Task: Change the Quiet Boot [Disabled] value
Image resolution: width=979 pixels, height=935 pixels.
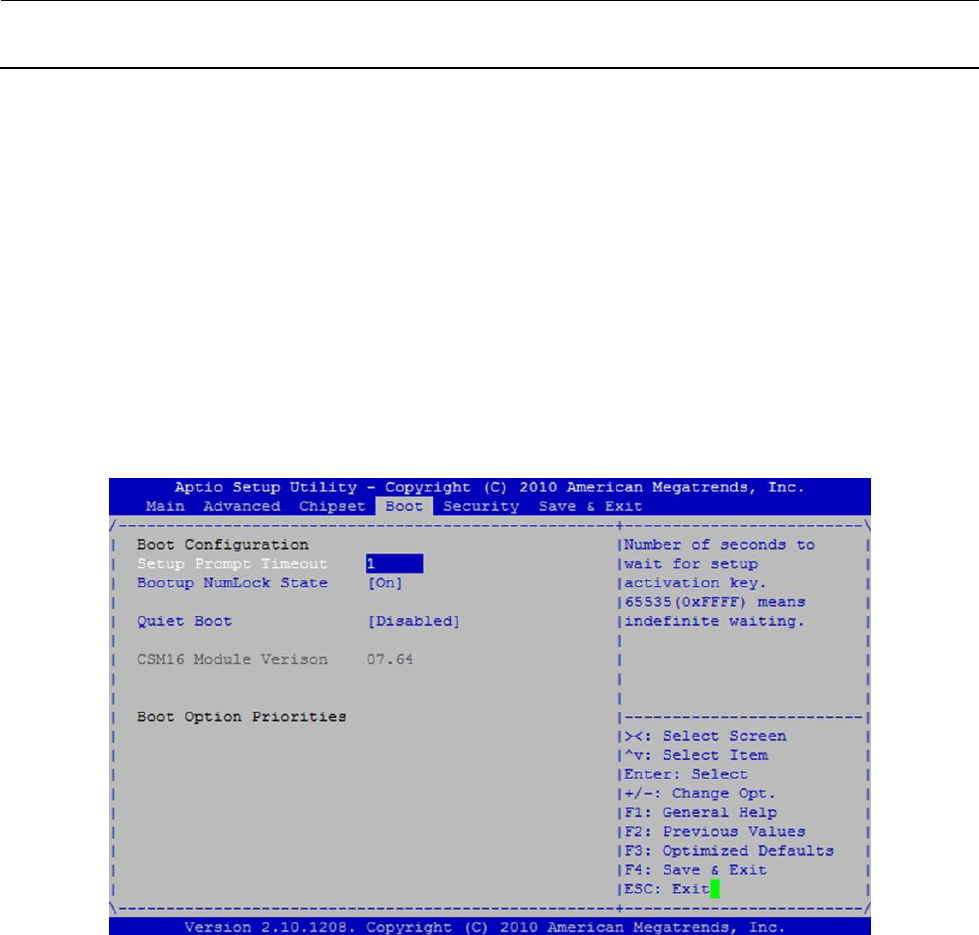Action: click(413, 621)
